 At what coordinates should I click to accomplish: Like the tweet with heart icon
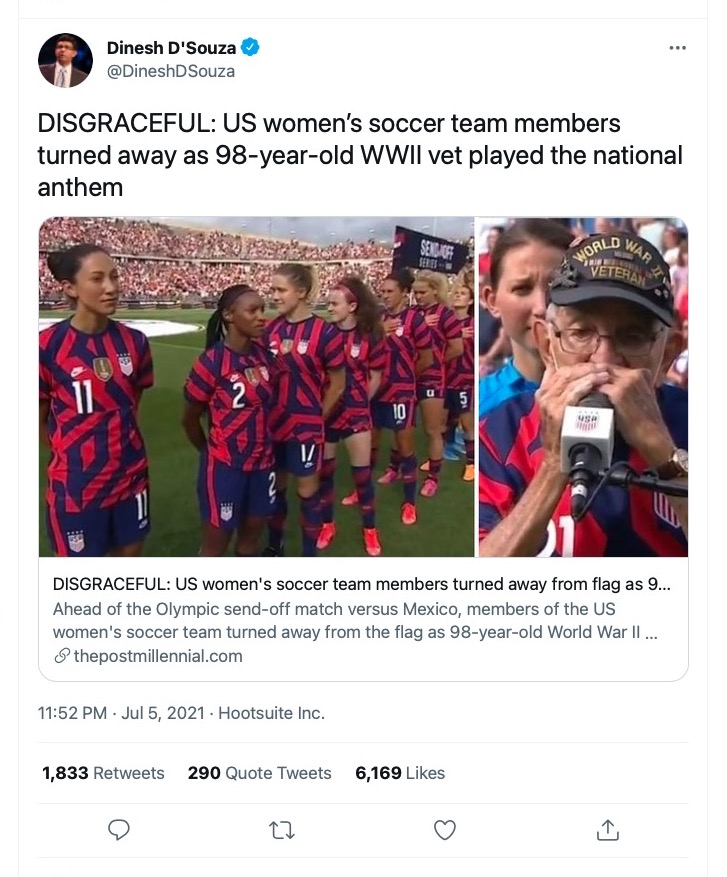click(445, 830)
